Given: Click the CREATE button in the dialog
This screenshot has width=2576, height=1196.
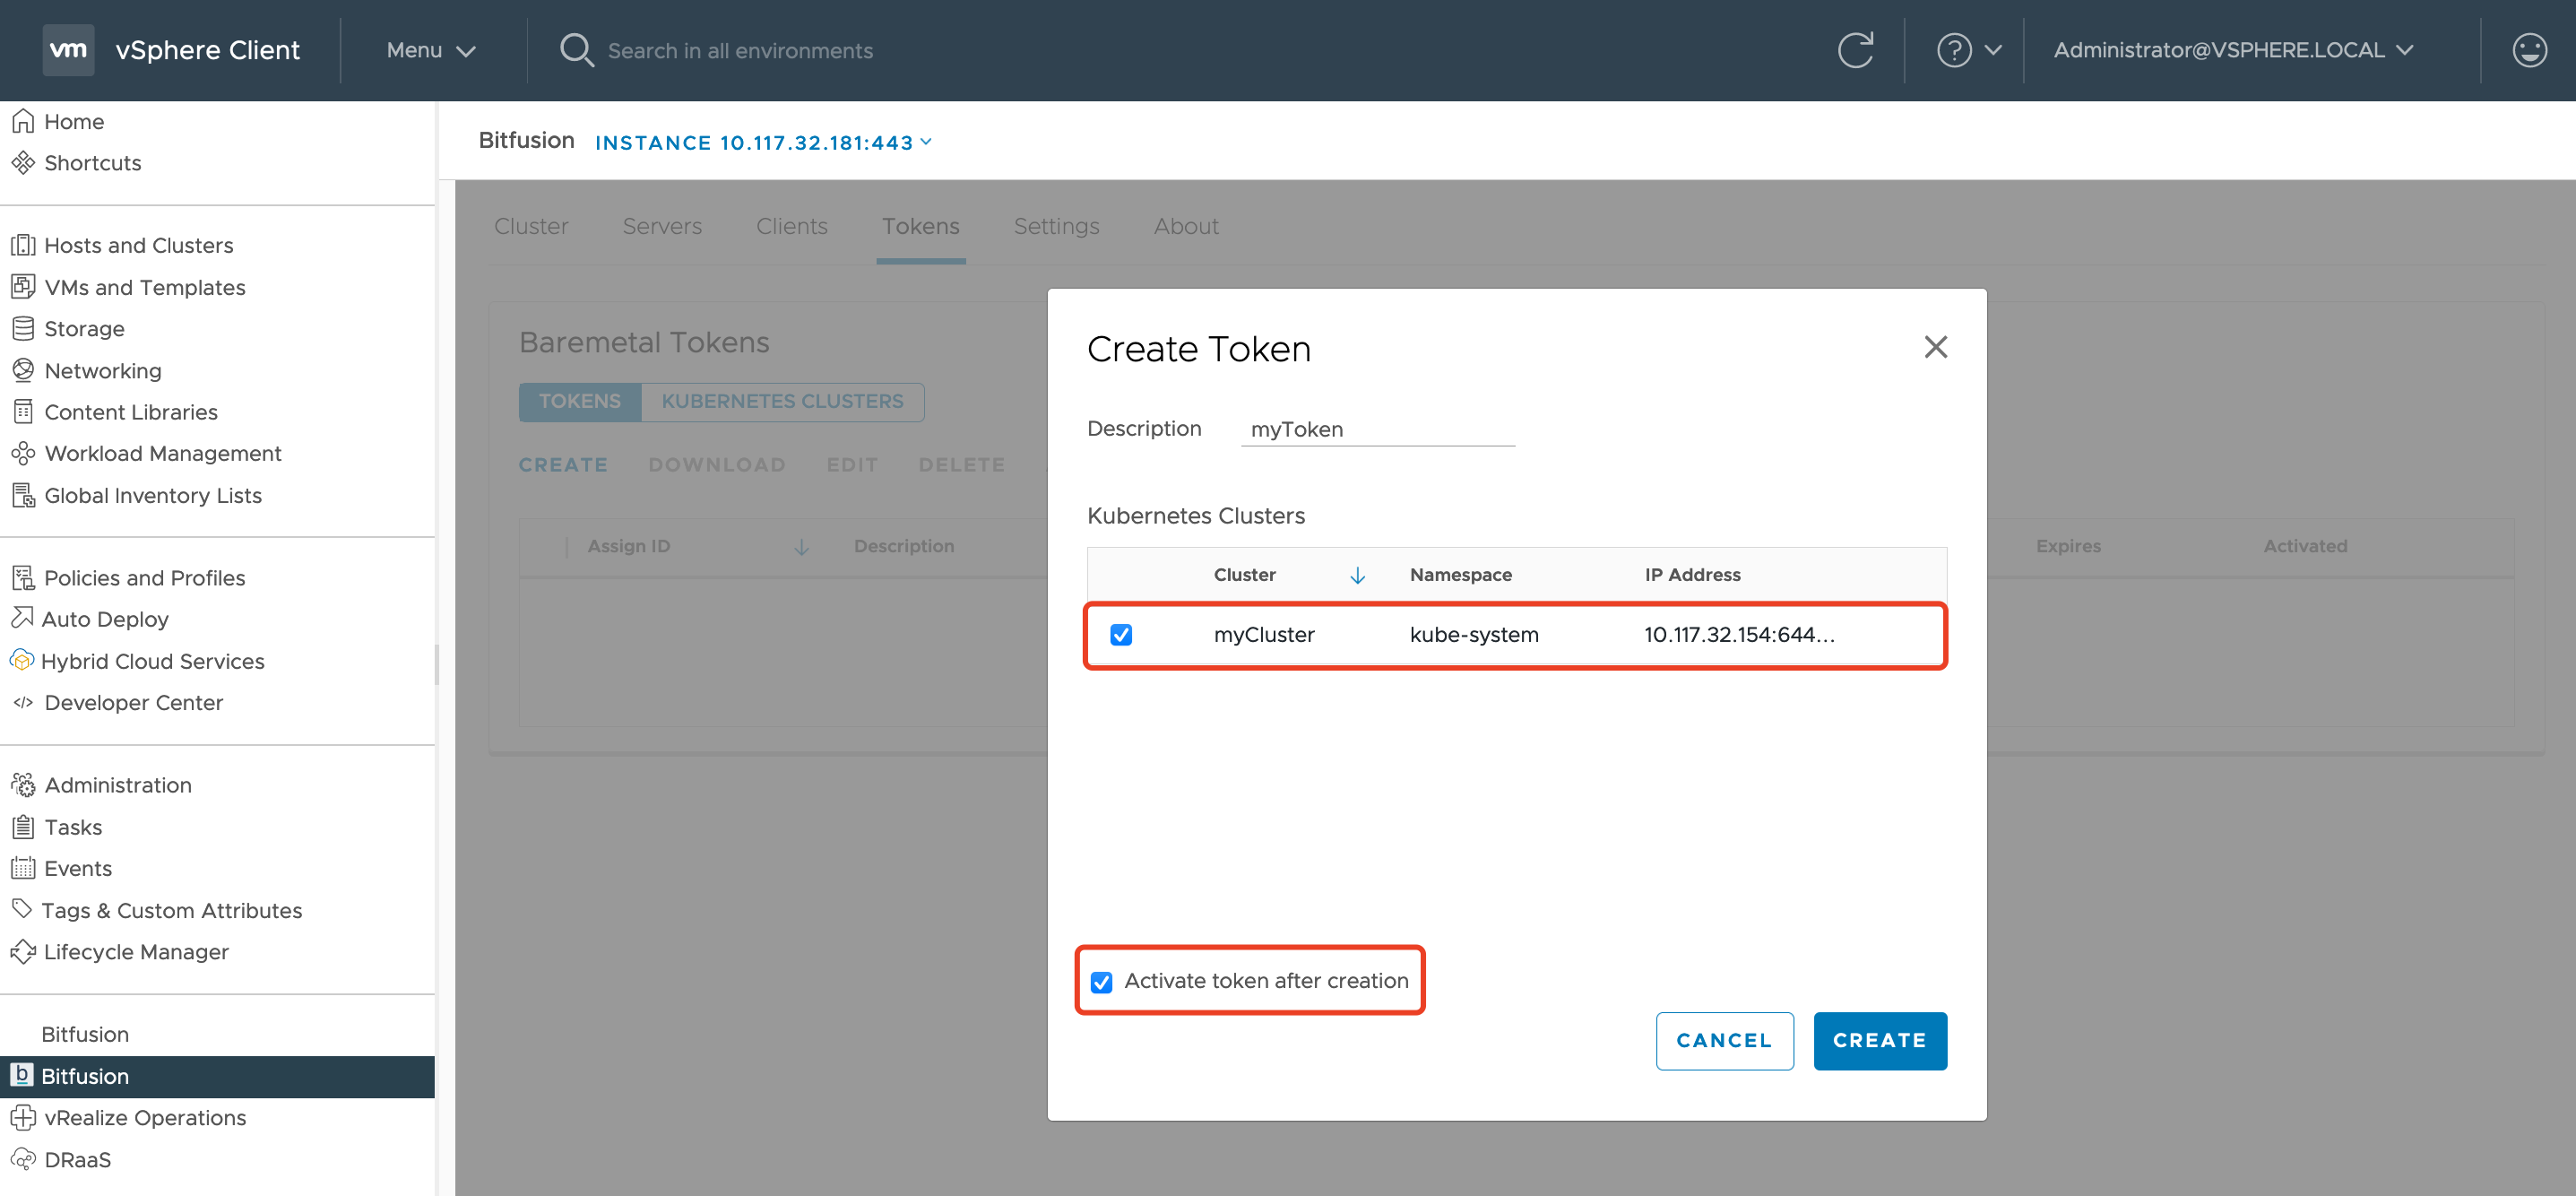Looking at the screenshot, I should [x=1879, y=1040].
